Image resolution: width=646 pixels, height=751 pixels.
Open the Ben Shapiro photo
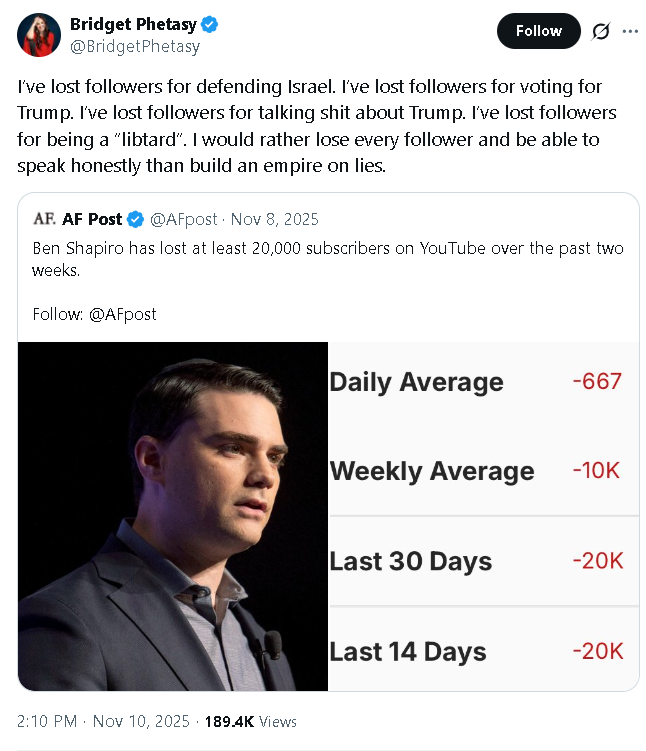(x=173, y=516)
